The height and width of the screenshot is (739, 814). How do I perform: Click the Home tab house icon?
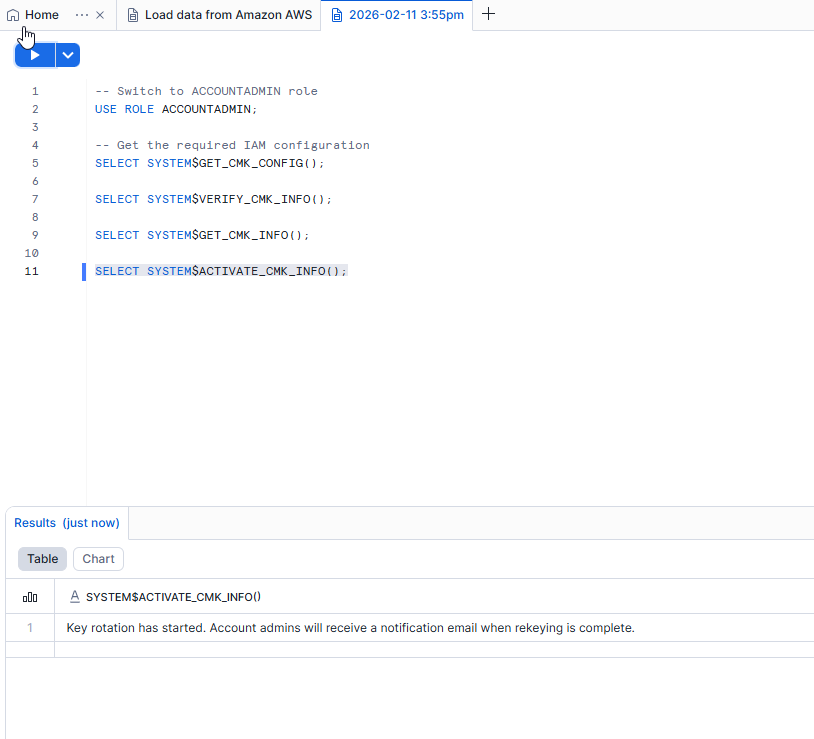[x=13, y=15]
